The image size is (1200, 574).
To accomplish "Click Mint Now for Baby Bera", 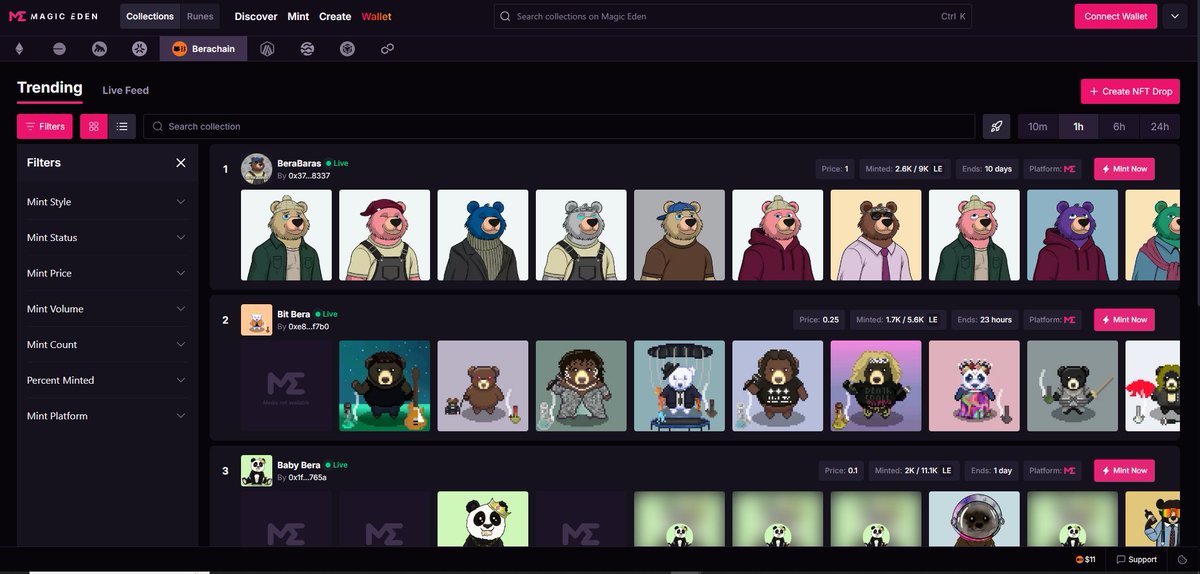I will click(x=1124, y=471).
